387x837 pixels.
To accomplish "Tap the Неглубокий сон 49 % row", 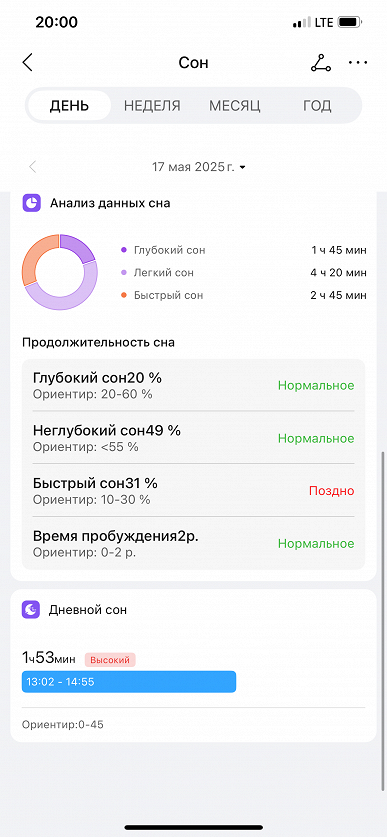I will click(x=193, y=438).
